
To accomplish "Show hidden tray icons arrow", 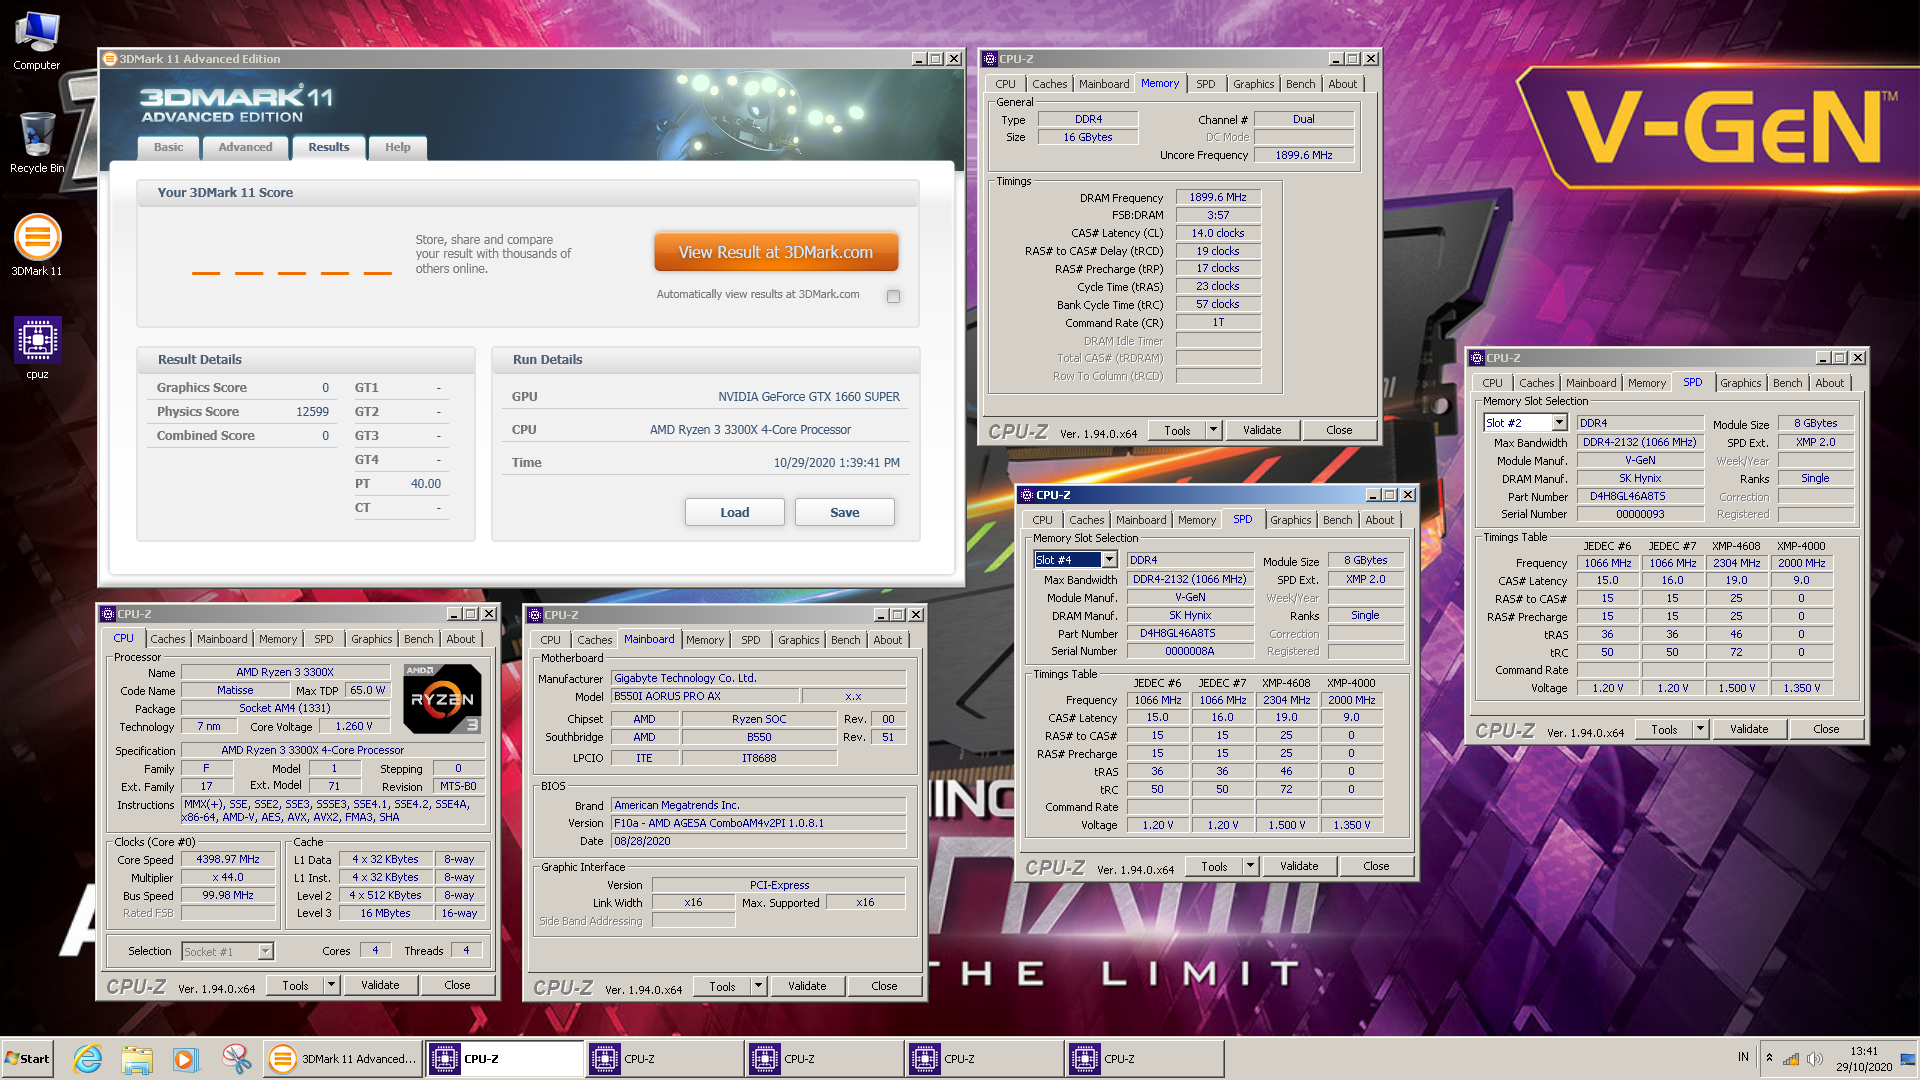I will pos(1769,1059).
